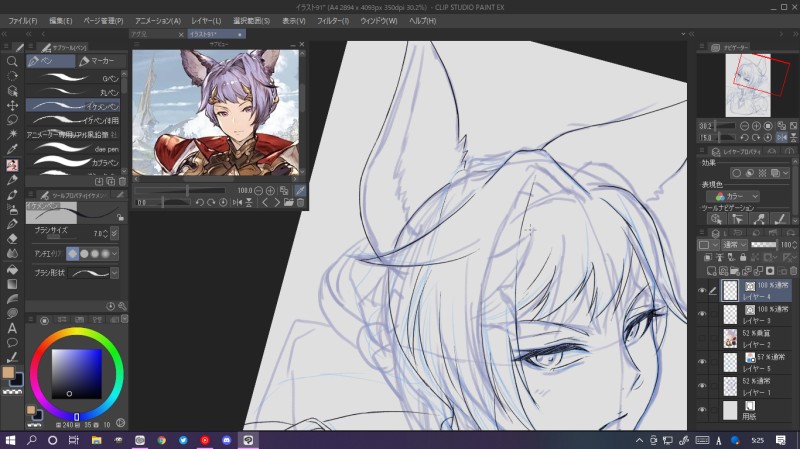
Task: Select the Operation object tool
Action: [12, 91]
